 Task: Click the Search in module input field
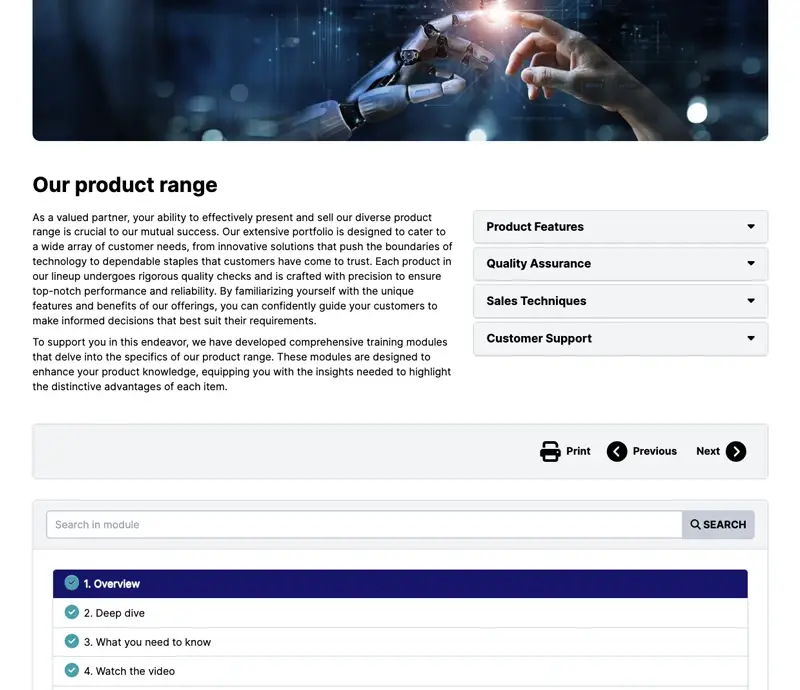(364, 524)
